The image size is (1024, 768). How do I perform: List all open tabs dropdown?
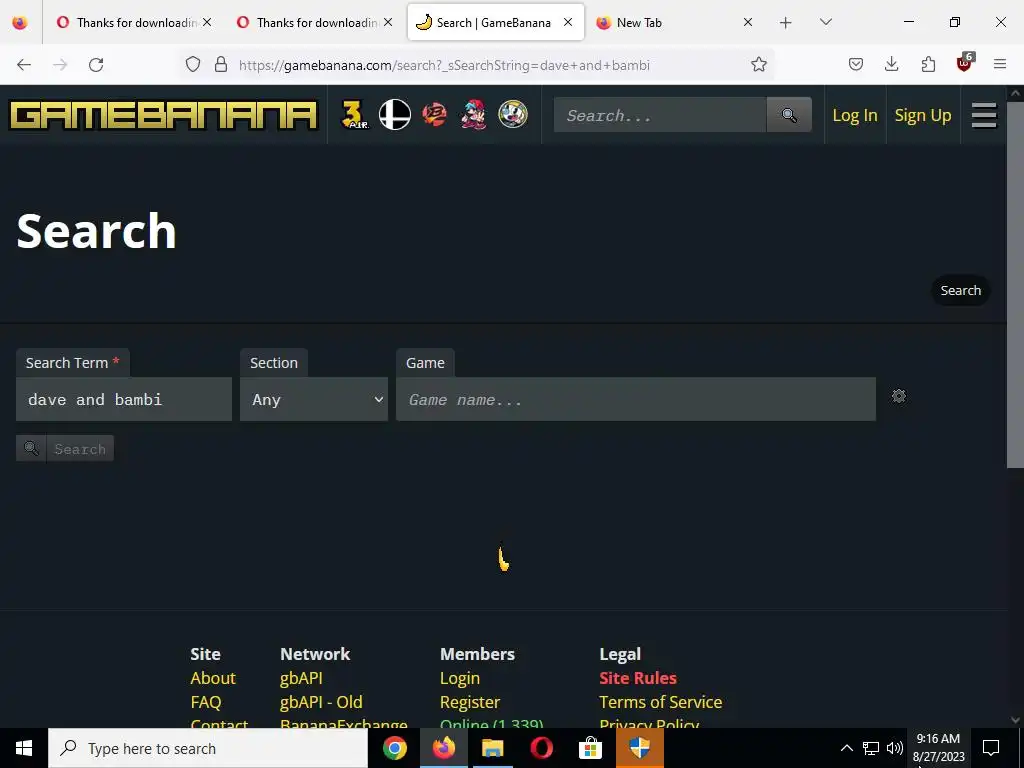tap(825, 23)
